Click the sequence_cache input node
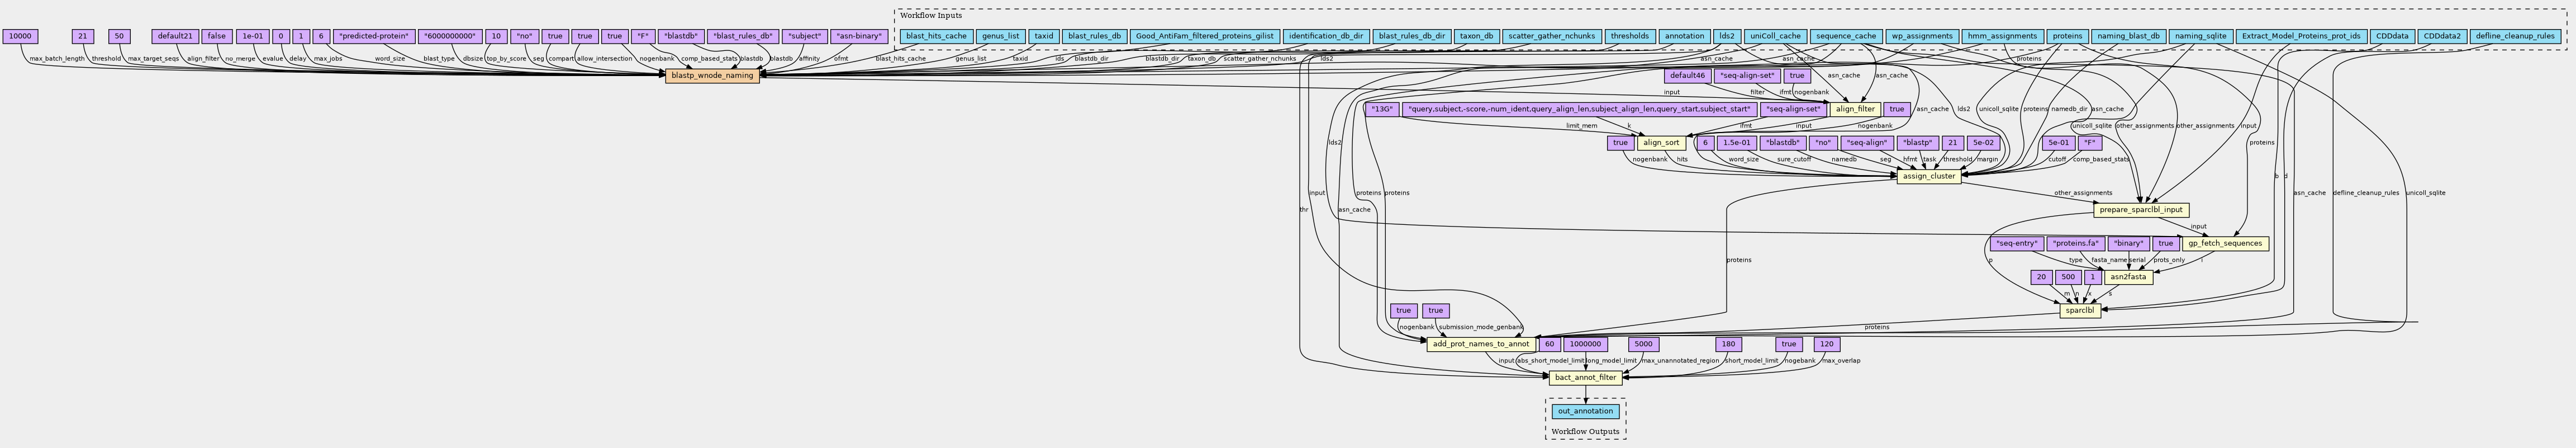This screenshot has height=448, width=2576. pyautogui.click(x=1846, y=36)
